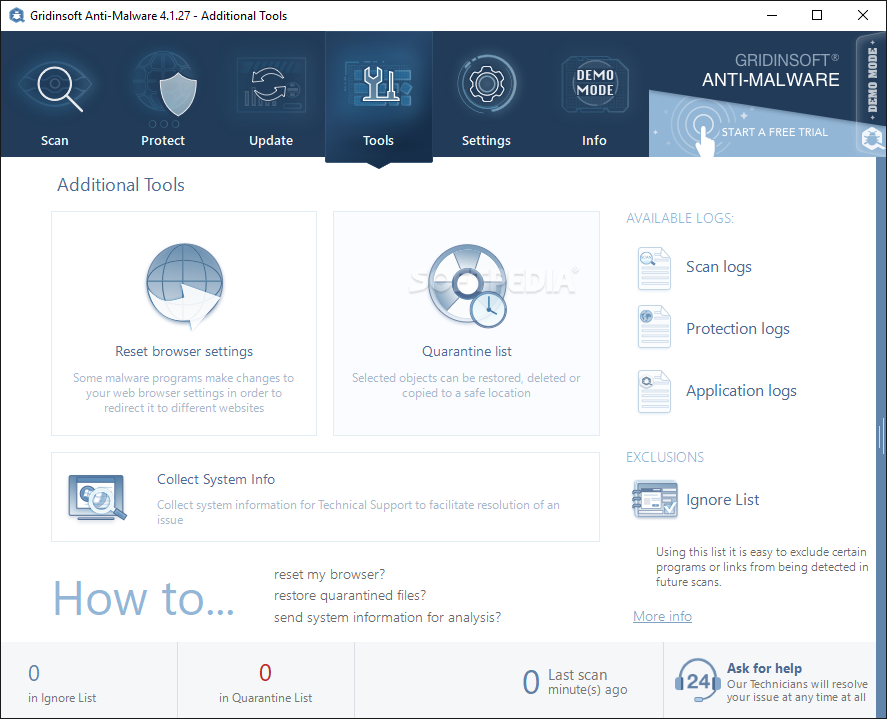887x719 pixels.
Task: Open Reset browser settings title
Action: (x=184, y=351)
